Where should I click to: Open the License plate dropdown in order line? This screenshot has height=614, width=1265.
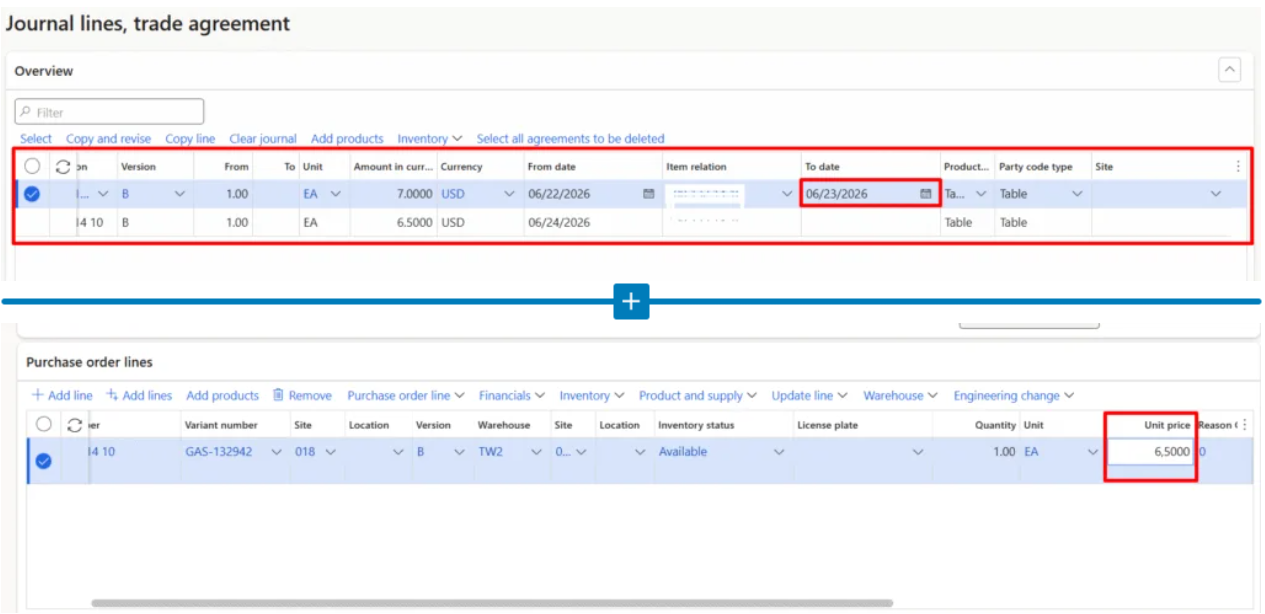918,452
